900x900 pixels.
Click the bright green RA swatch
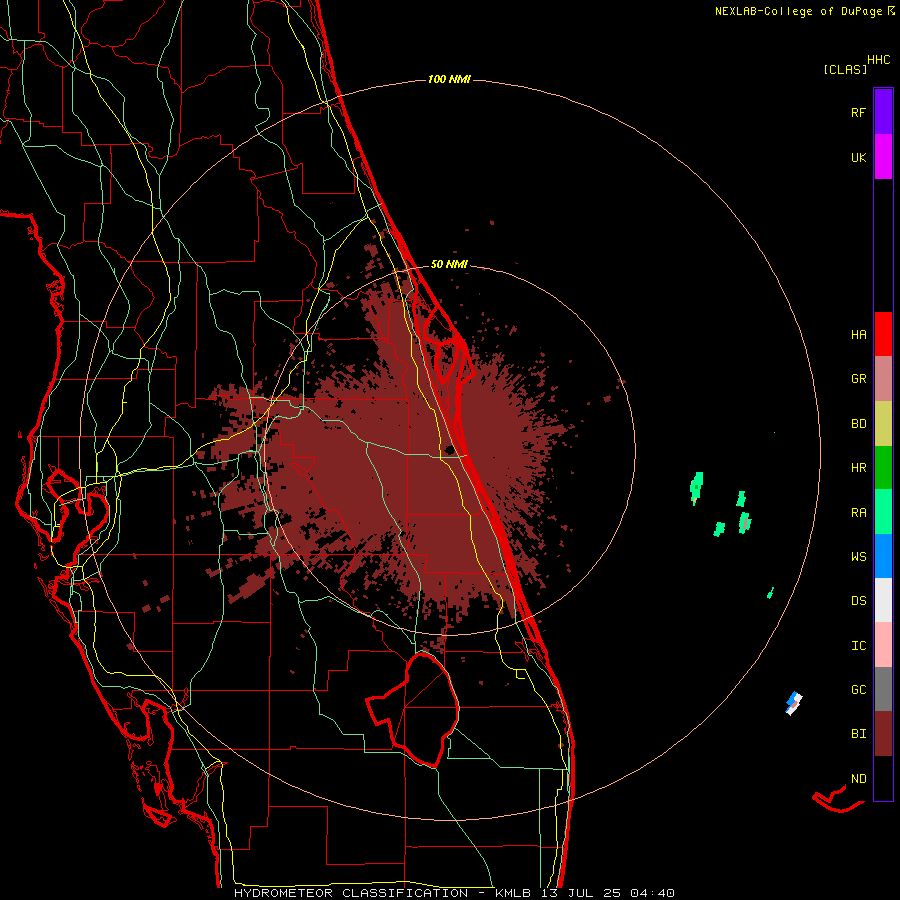point(883,512)
